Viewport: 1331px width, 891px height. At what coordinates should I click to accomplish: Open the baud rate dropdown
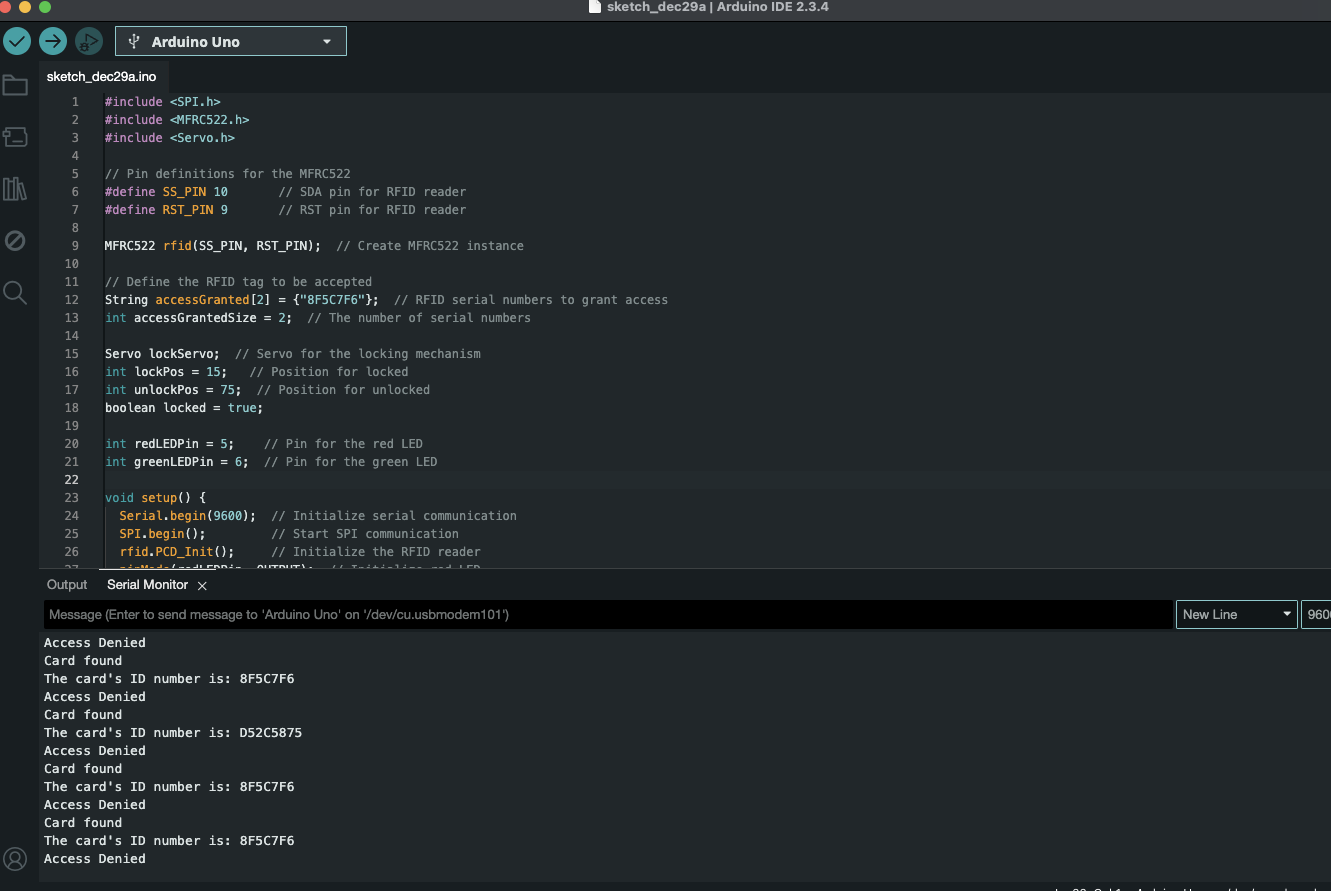pos(1315,615)
